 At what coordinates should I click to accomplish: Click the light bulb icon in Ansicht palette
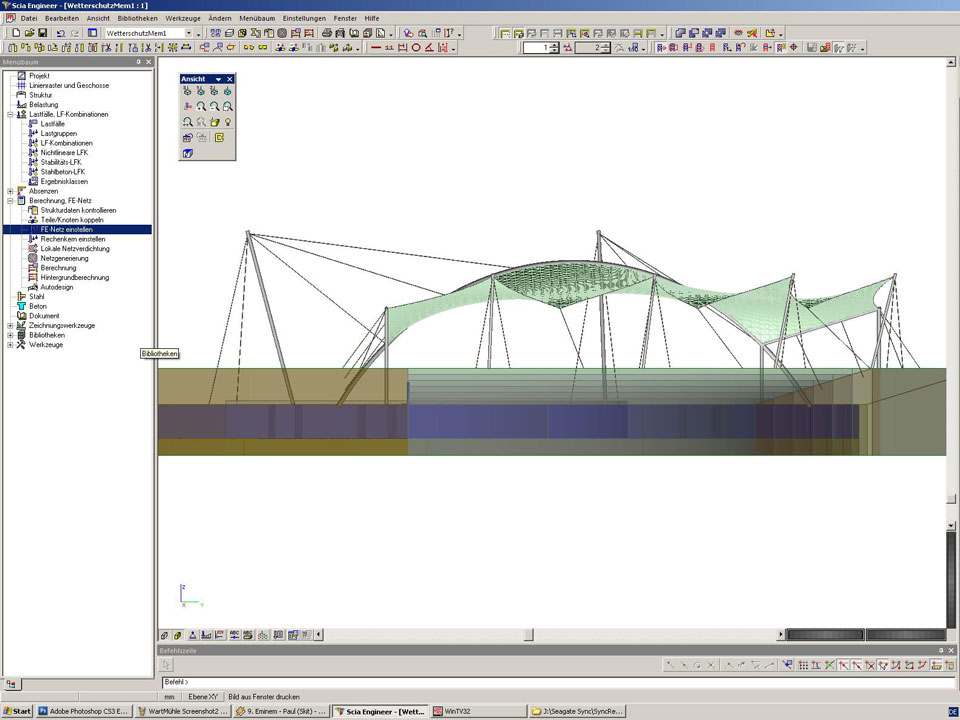coord(229,122)
